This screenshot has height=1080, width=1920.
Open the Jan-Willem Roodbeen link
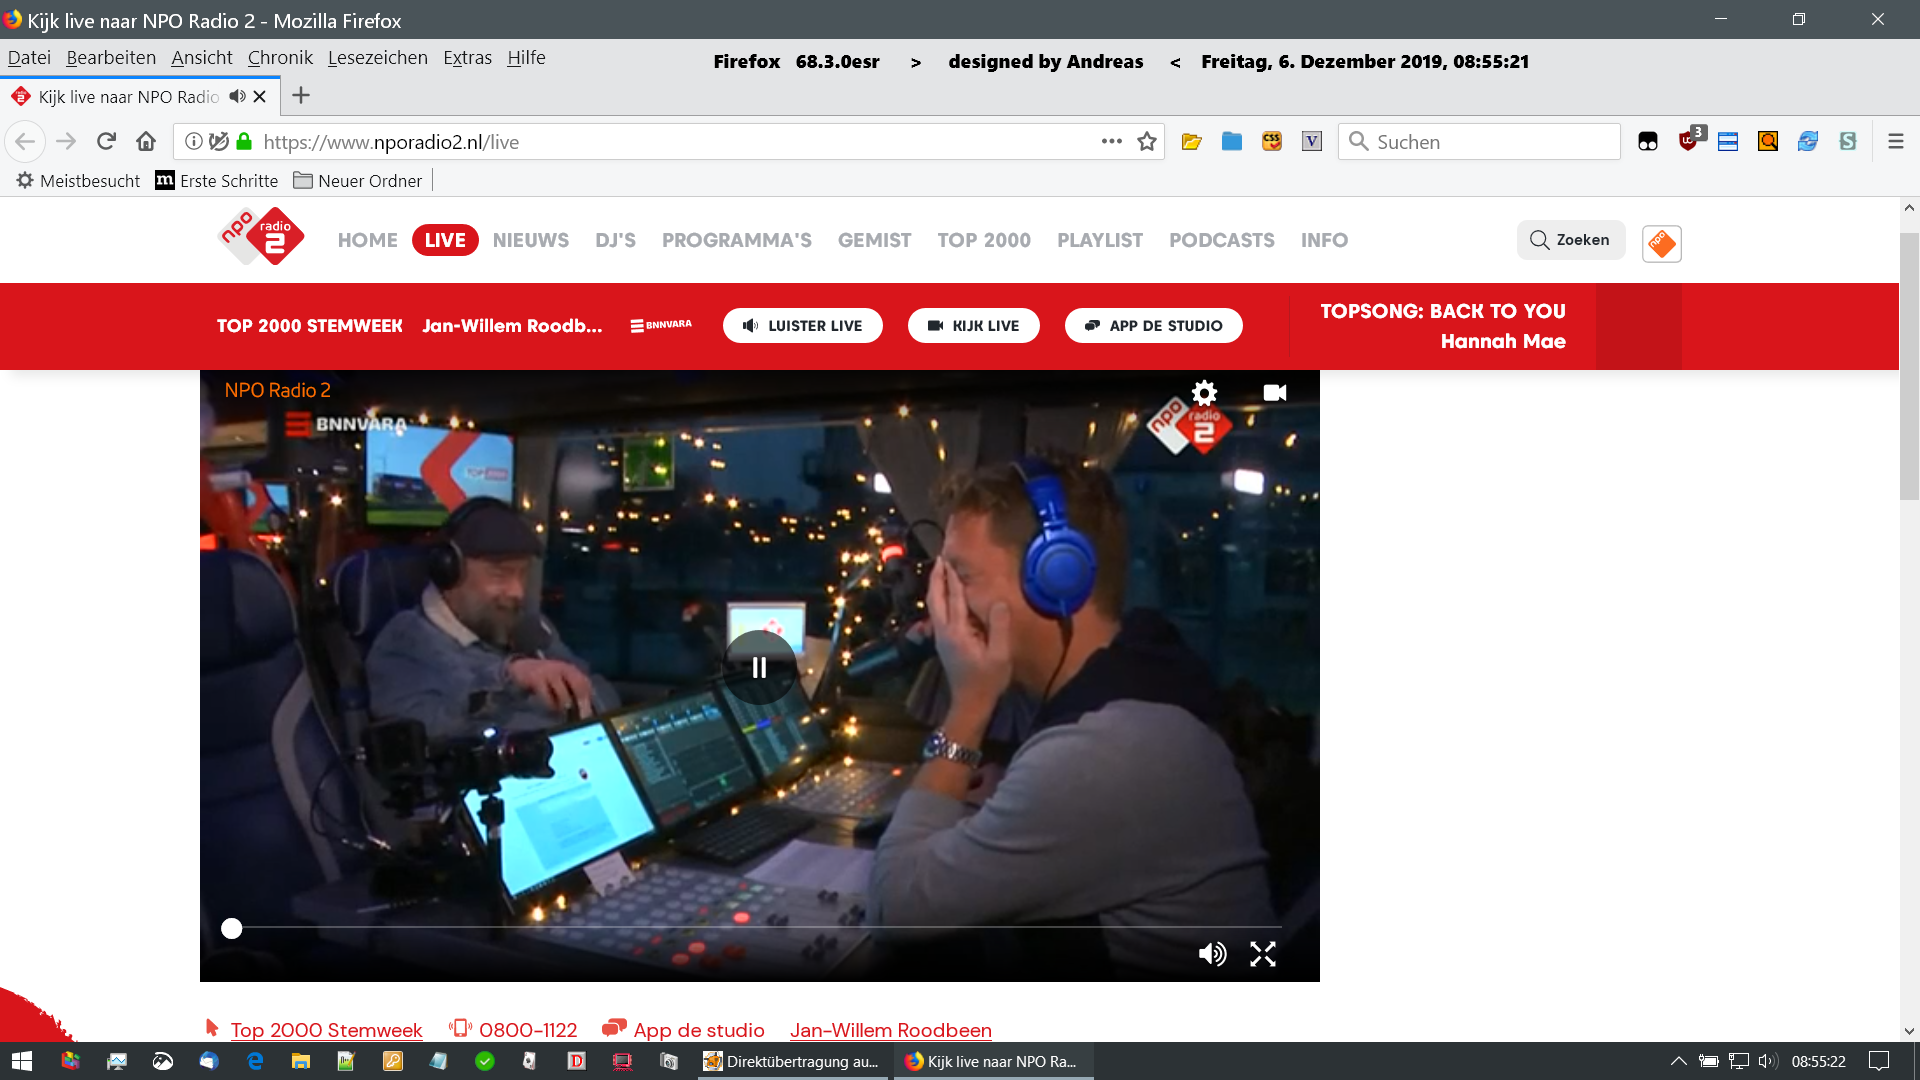[890, 1030]
